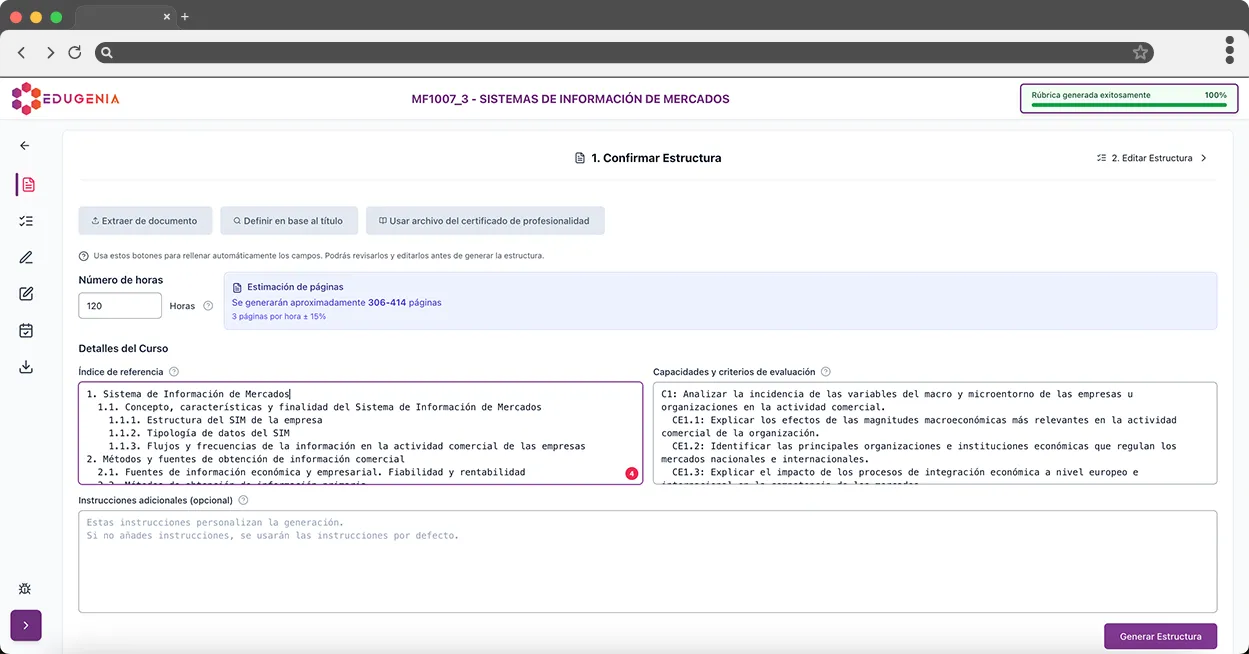This screenshot has width=1249, height=654.
Task: Click Extraer de documento button
Action: 145,221
